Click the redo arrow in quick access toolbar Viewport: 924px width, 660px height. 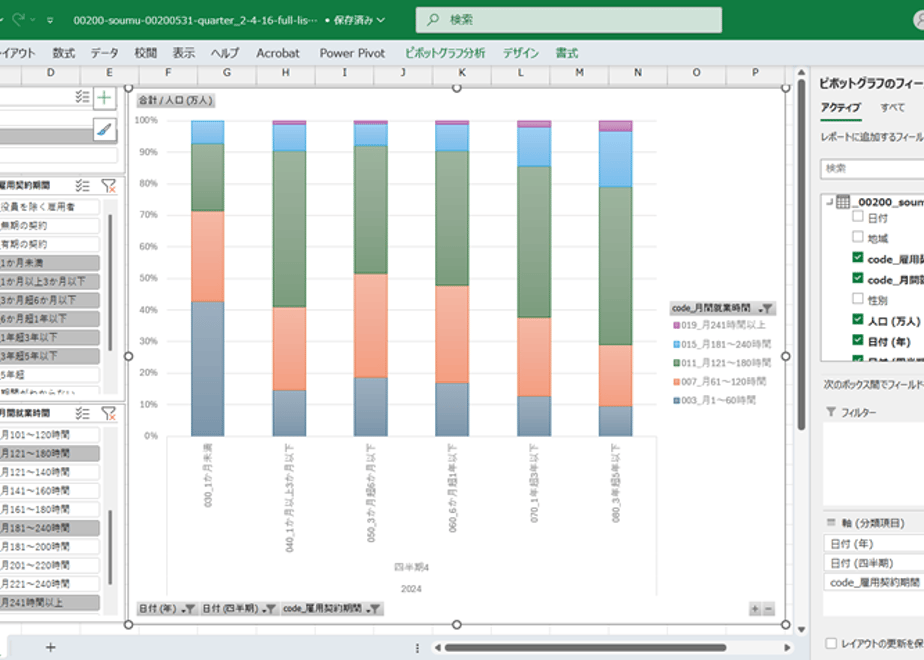pos(18,19)
